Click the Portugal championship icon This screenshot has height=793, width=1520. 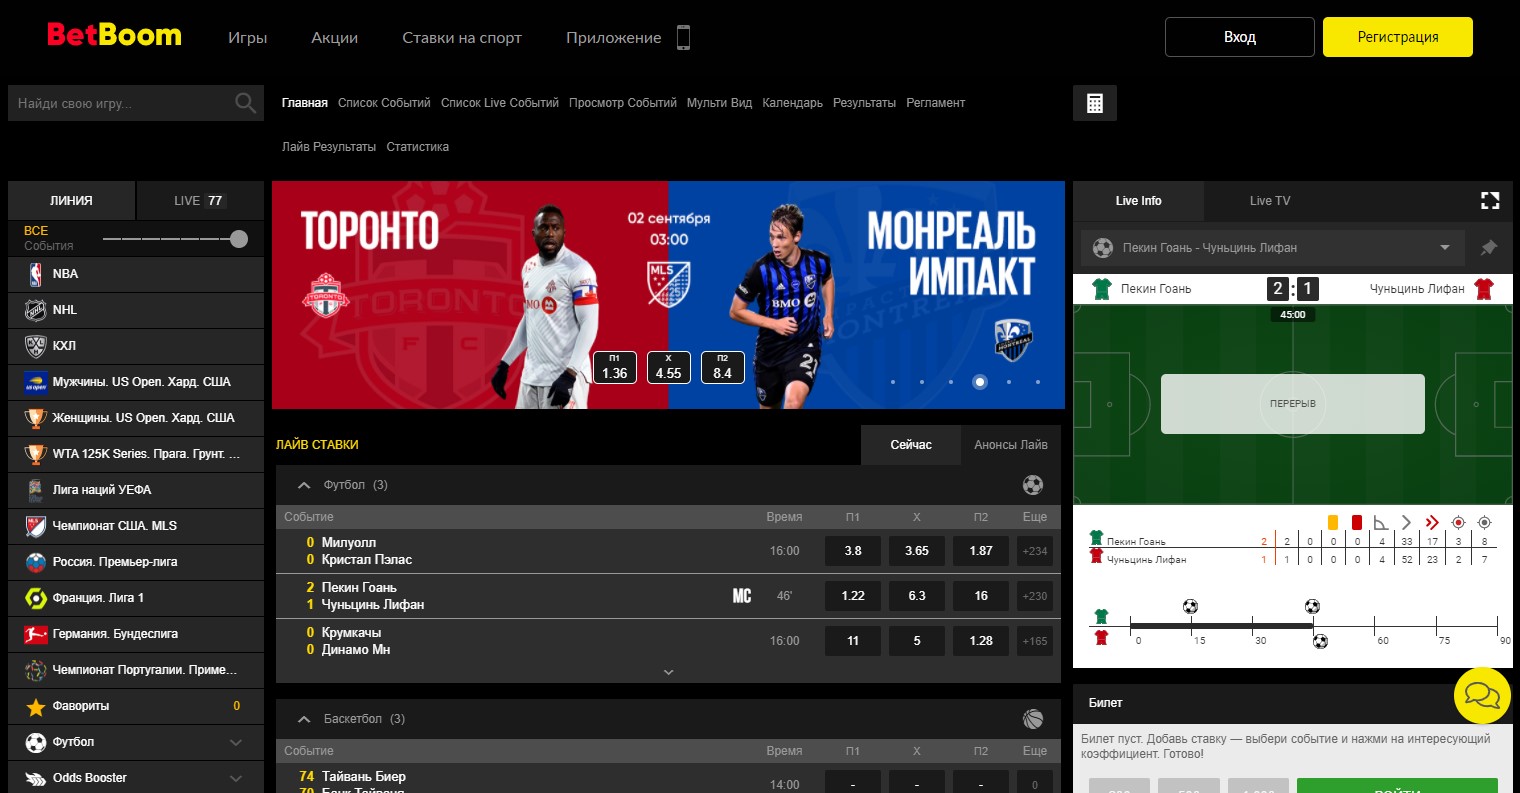tap(36, 670)
